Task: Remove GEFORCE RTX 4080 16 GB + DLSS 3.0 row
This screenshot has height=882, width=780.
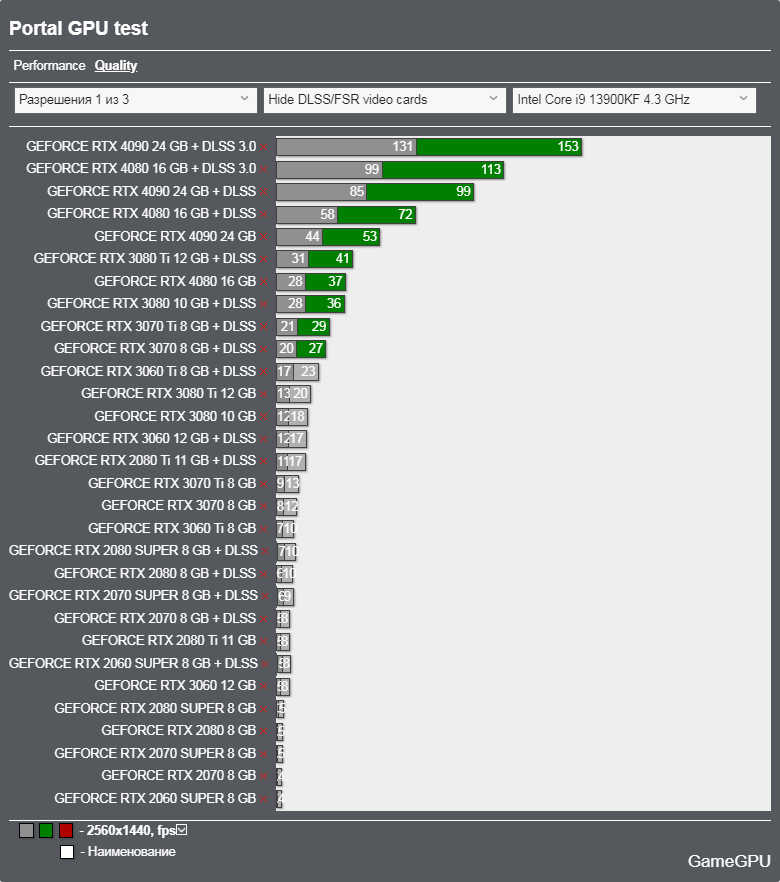Action: [264, 169]
